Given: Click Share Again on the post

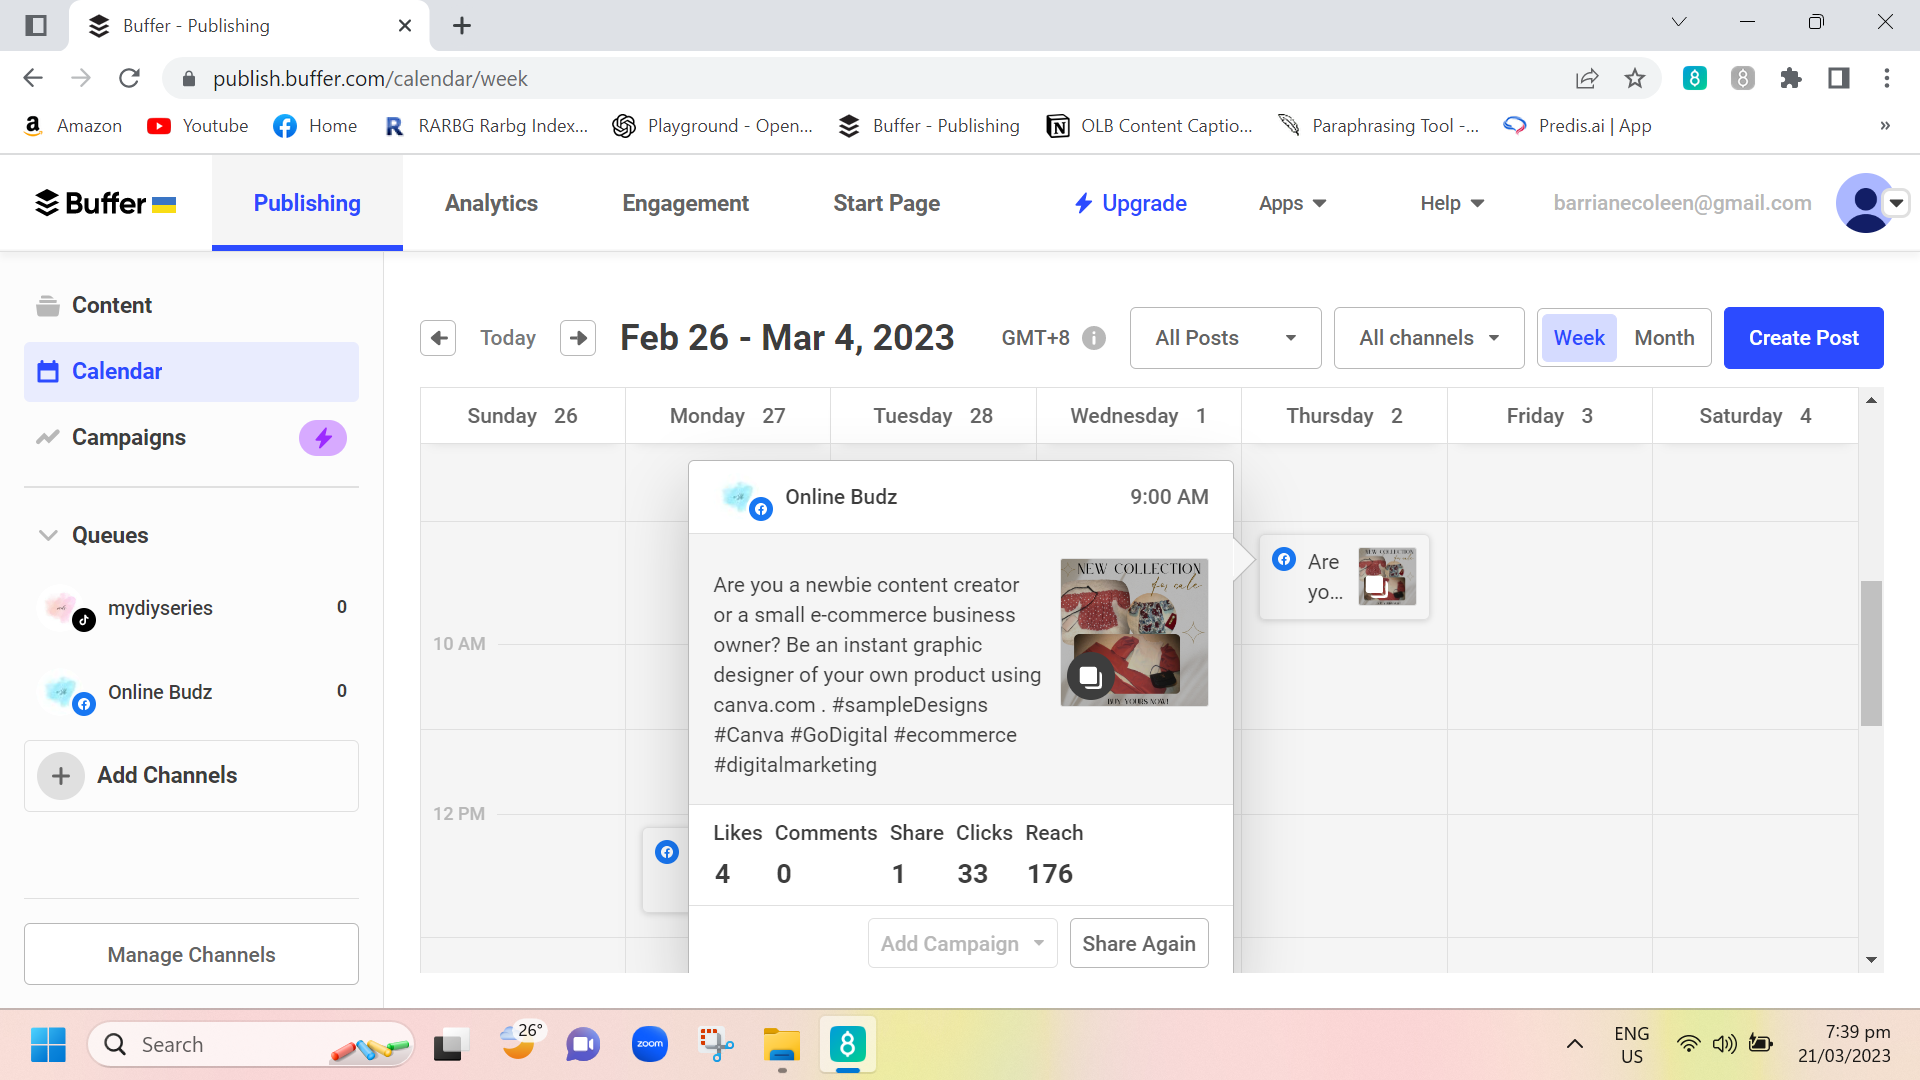Looking at the screenshot, I should [x=1138, y=944].
